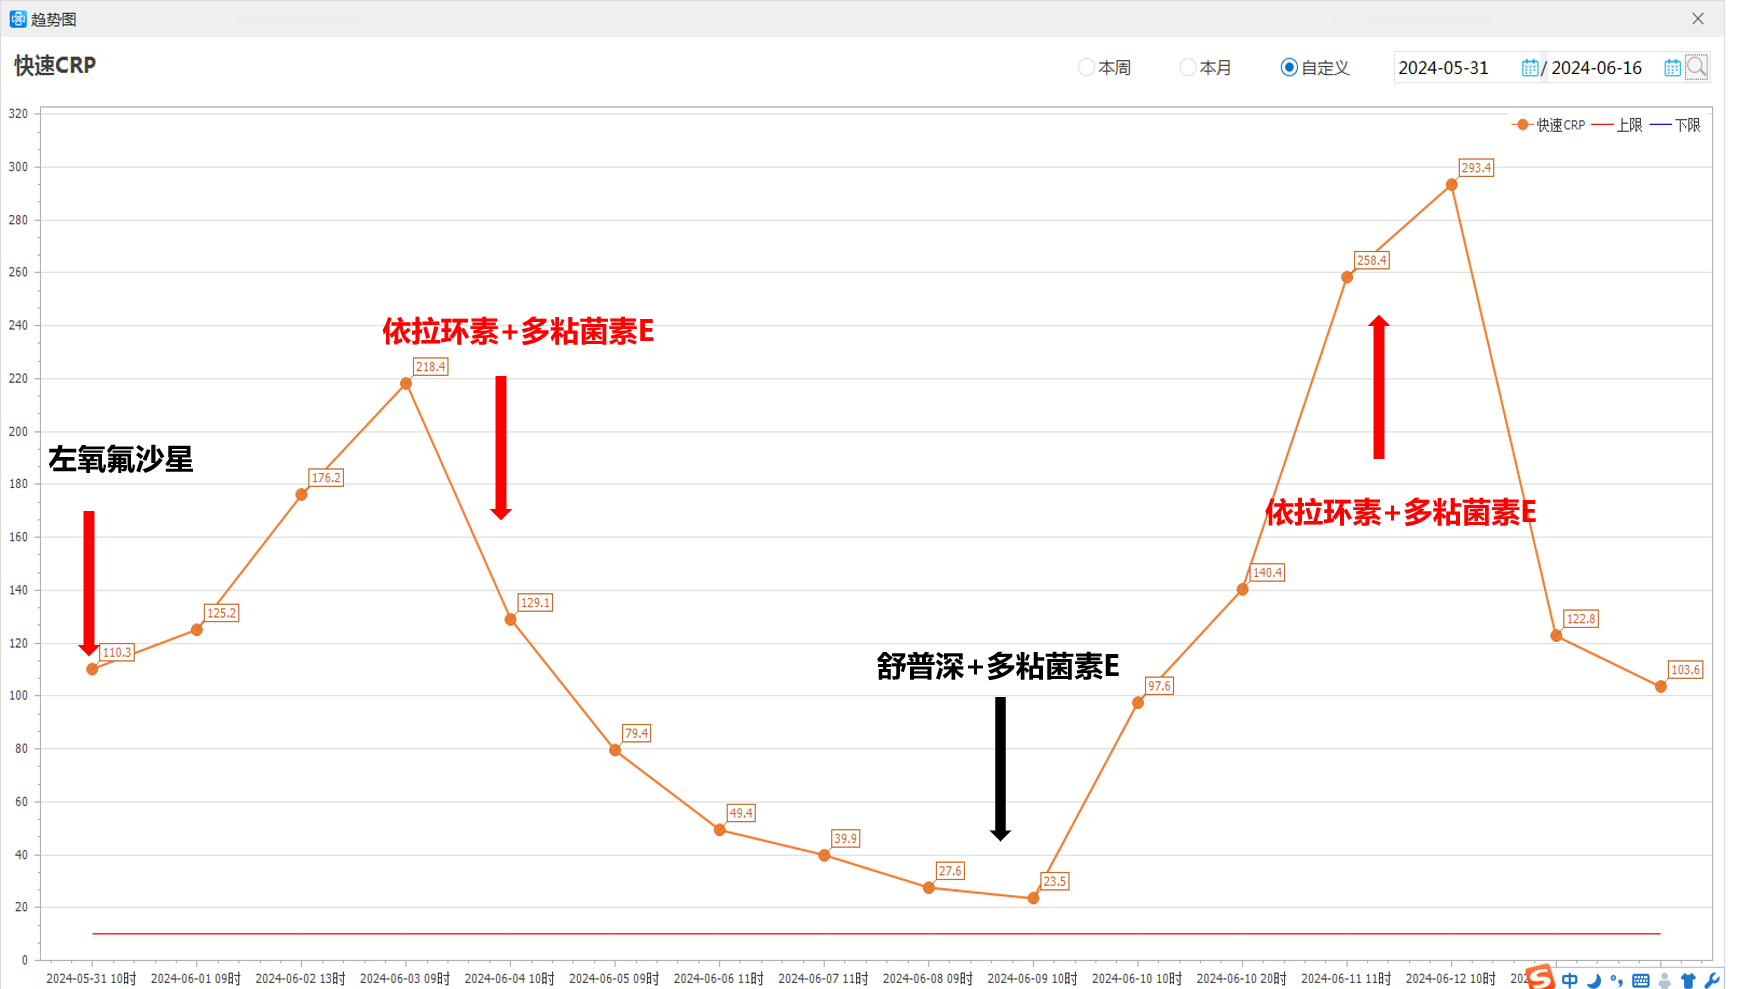The height and width of the screenshot is (989, 1758).
Task: Open the start date calendar picker
Action: pos(1530,68)
